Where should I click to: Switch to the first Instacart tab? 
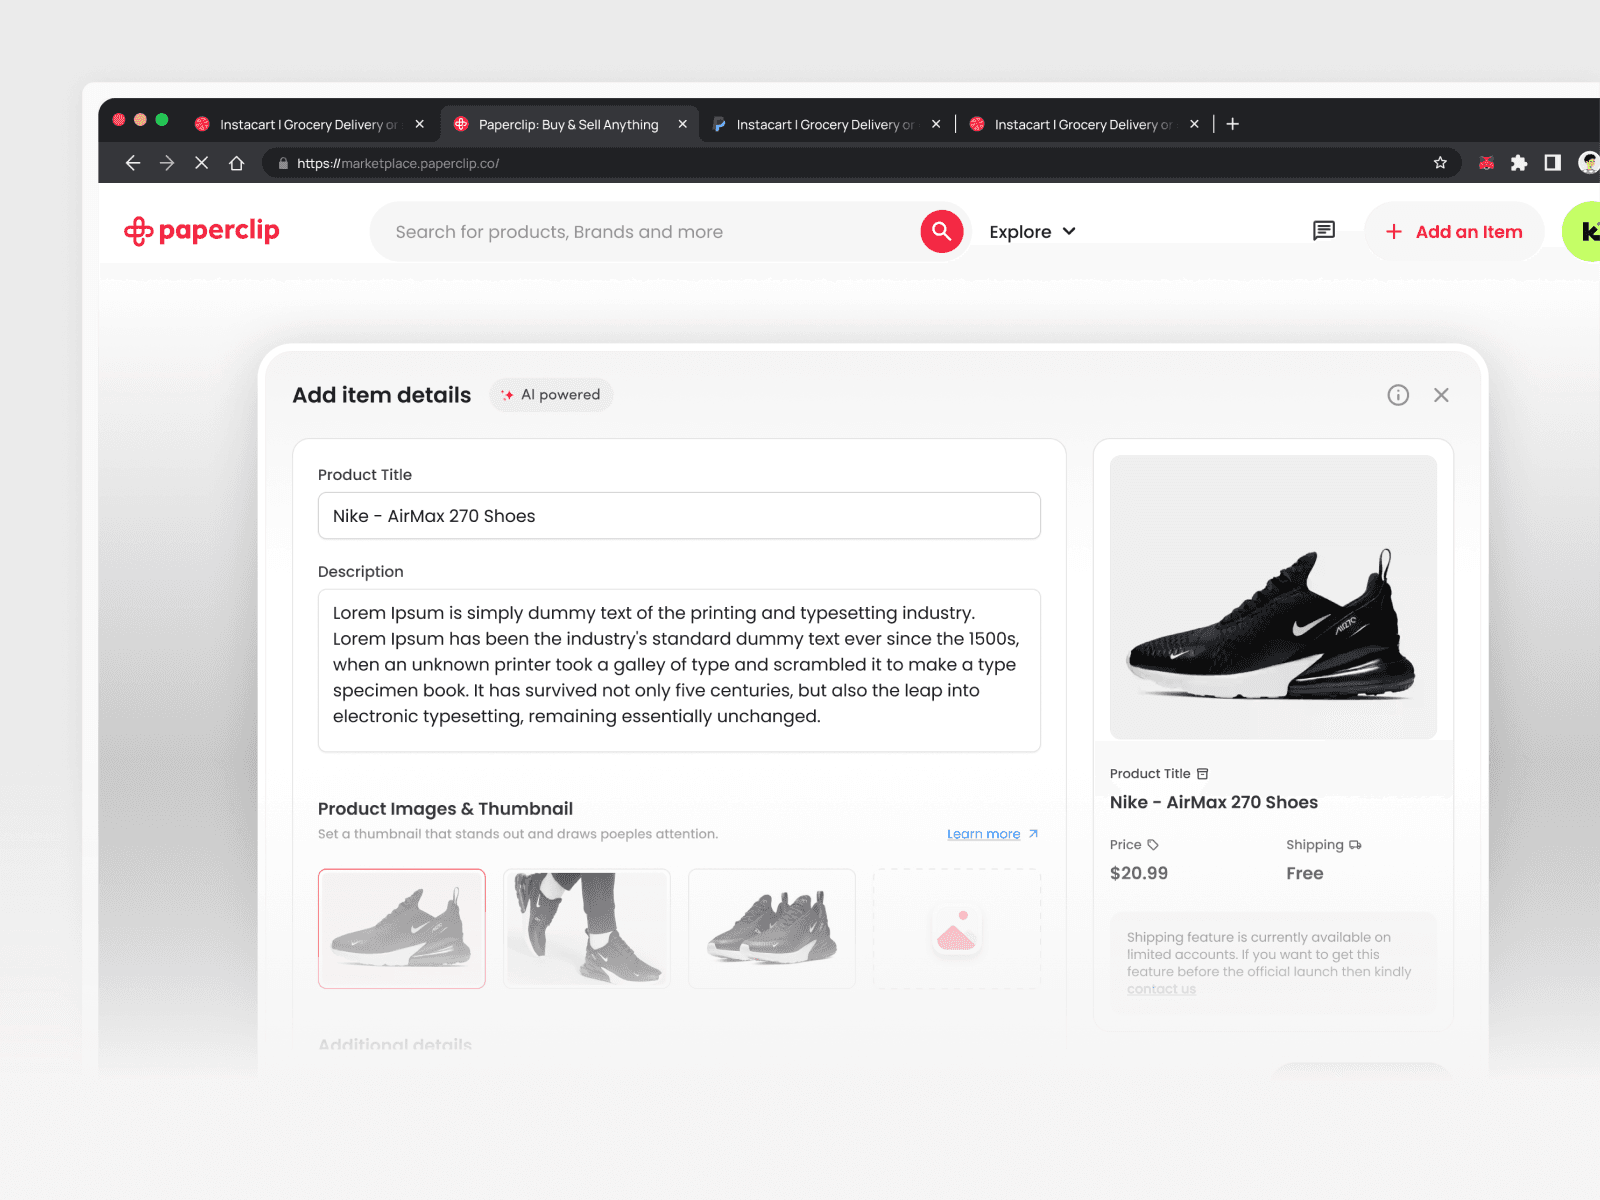(310, 124)
